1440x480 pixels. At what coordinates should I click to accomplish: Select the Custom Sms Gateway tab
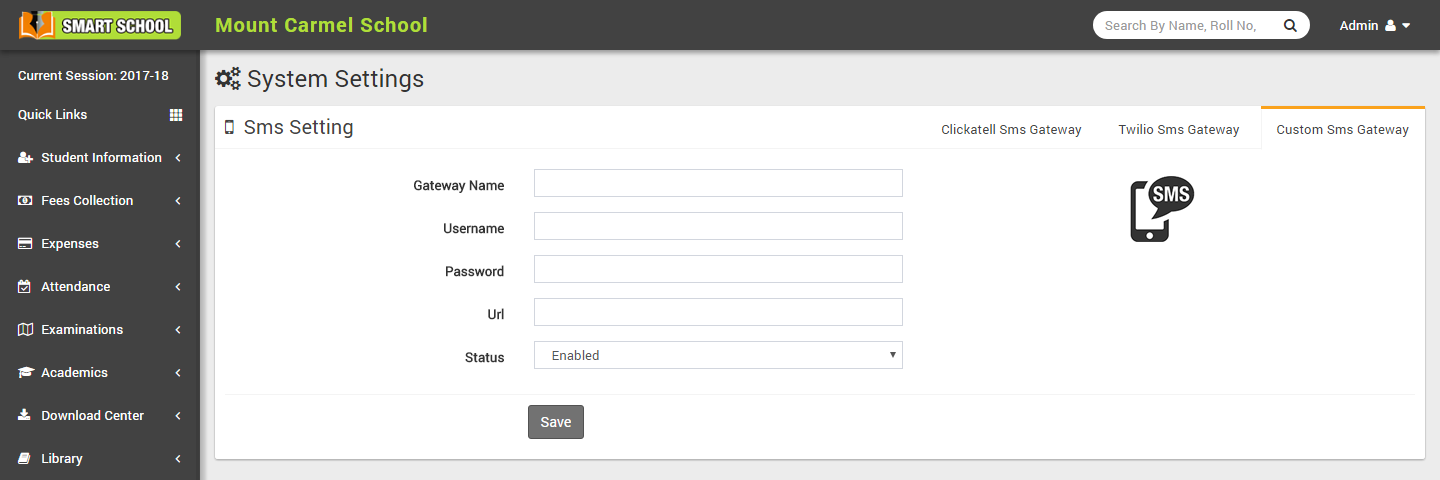coord(1342,129)
